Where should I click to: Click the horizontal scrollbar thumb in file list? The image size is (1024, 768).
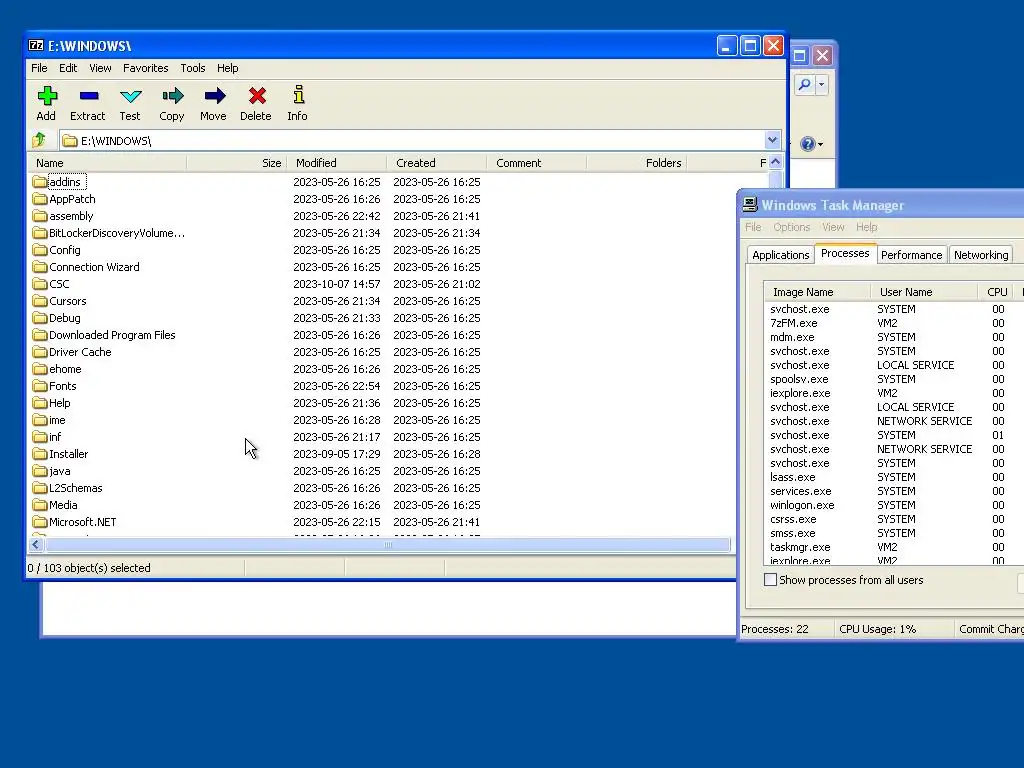(387, 544)
